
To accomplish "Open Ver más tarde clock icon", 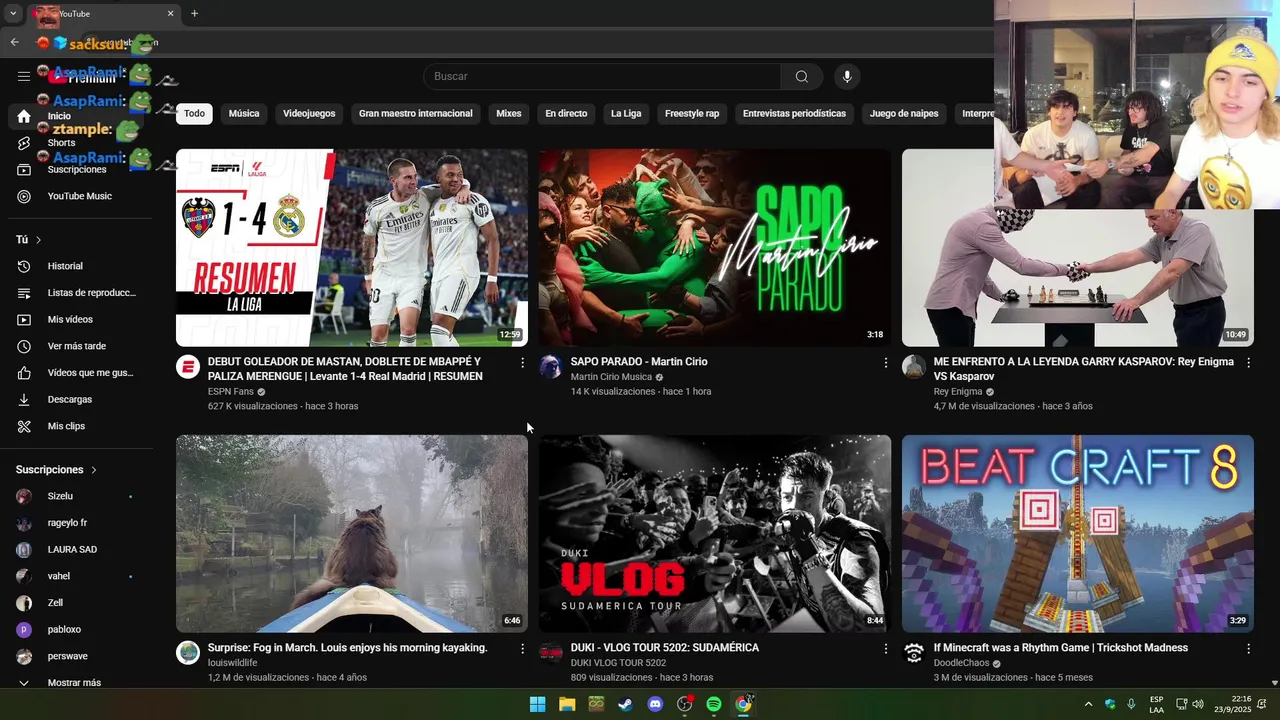I will tap(24, 346).
